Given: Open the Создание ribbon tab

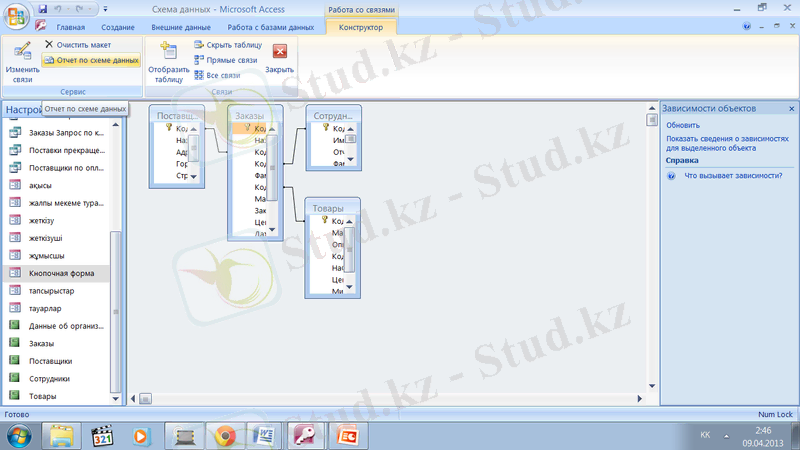Looking at the screenshot, I should pos(118,28).
